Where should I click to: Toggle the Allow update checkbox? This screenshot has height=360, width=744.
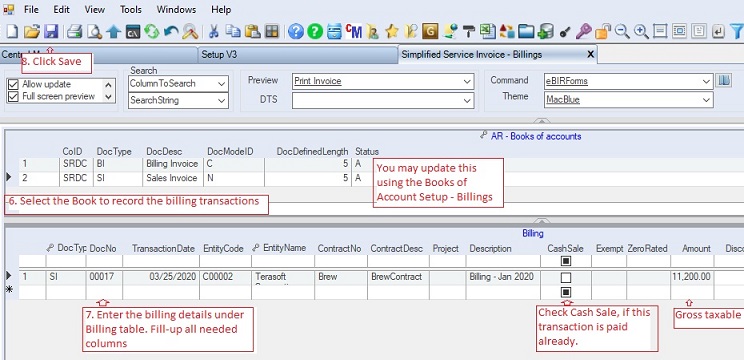[x=13, y=84]
